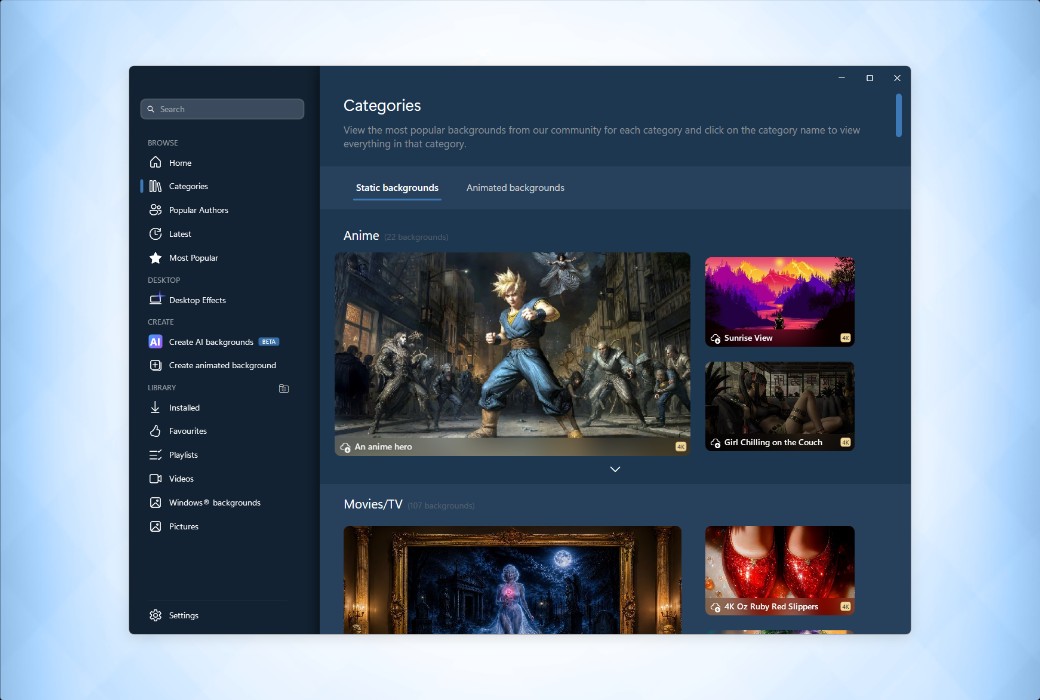
Task: Open the Latest label
Action: (180, 234)
